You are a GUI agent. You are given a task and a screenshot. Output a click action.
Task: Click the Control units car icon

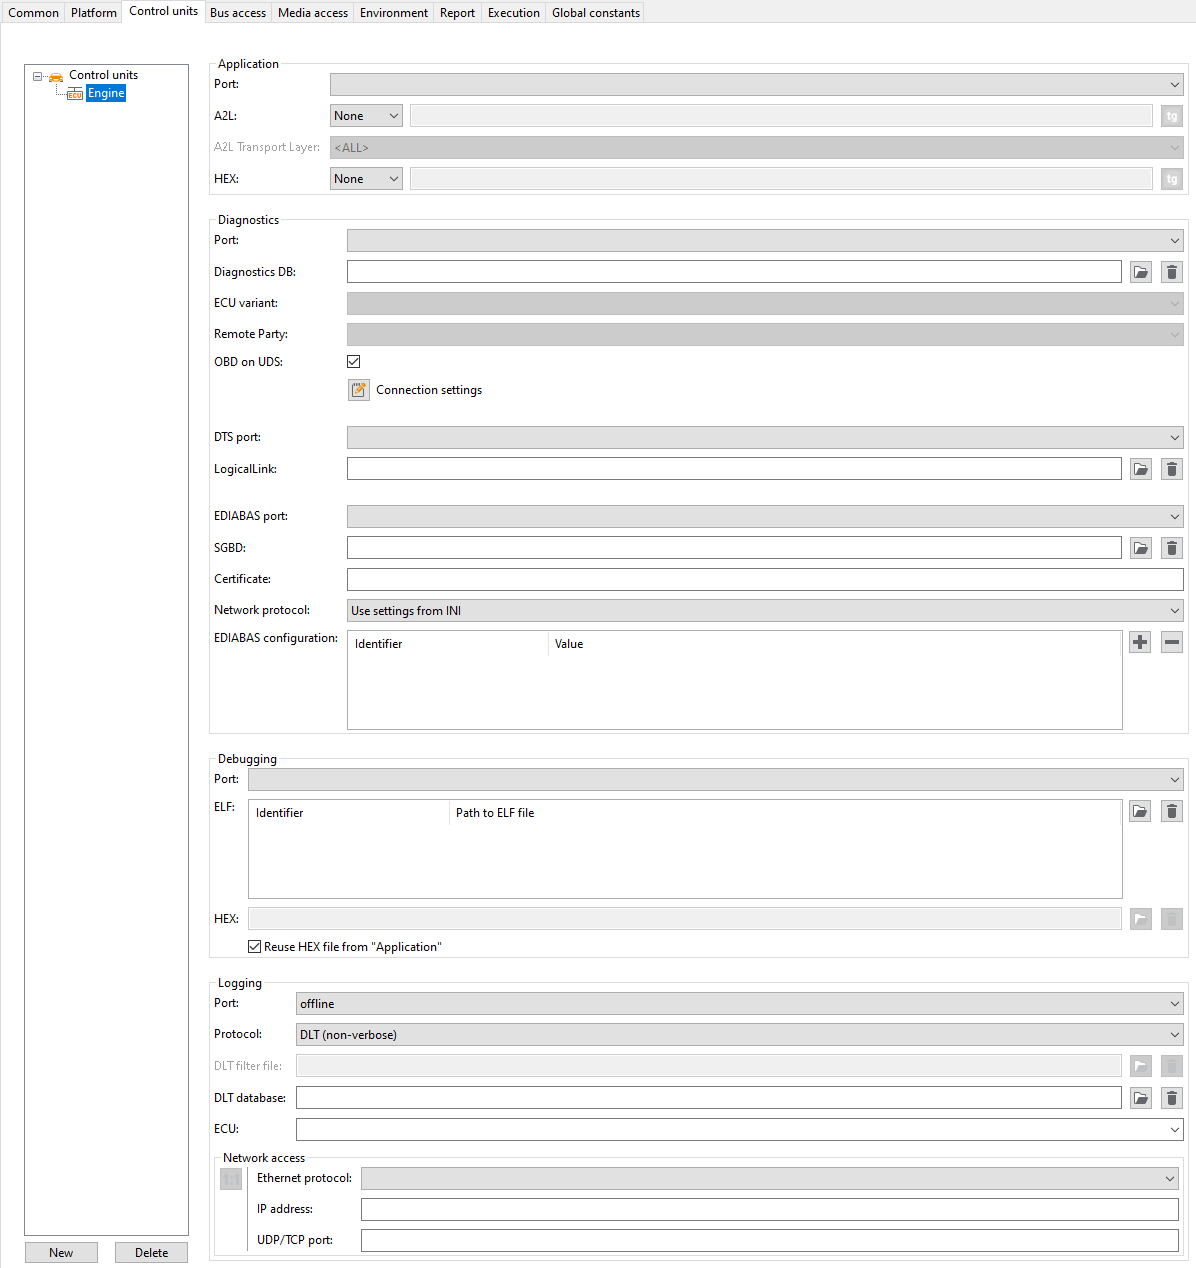coord(57,76)
